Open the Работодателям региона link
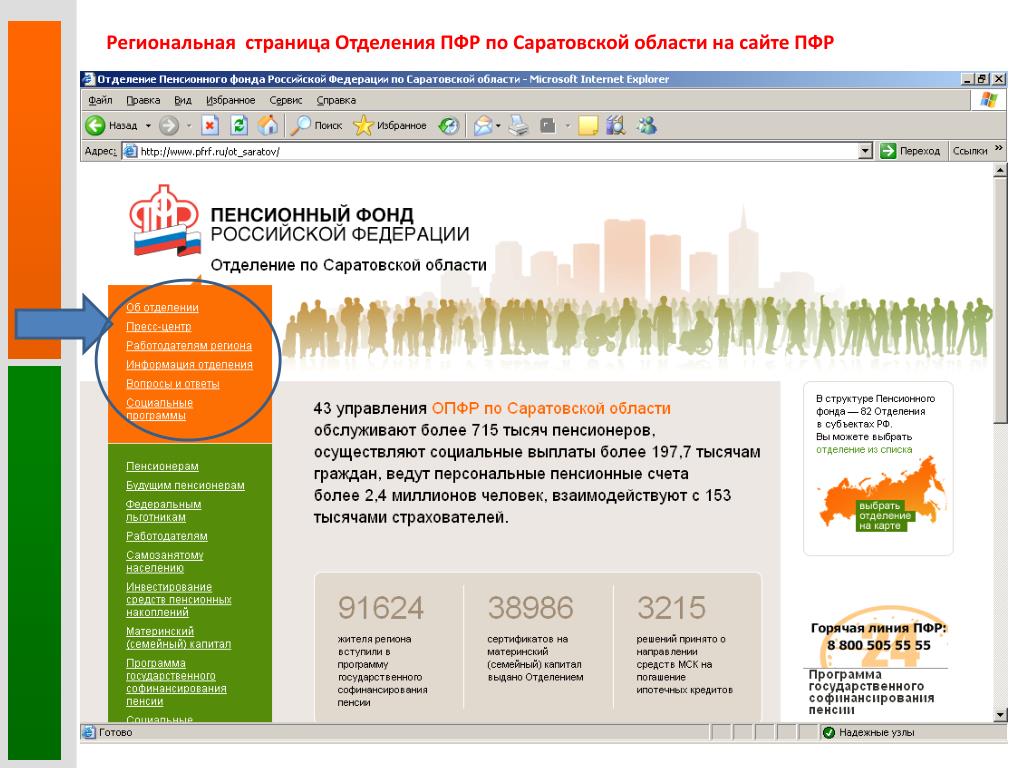Image resolution: width=1024 pixels, height=768 pixels. (x=189, y=345)
